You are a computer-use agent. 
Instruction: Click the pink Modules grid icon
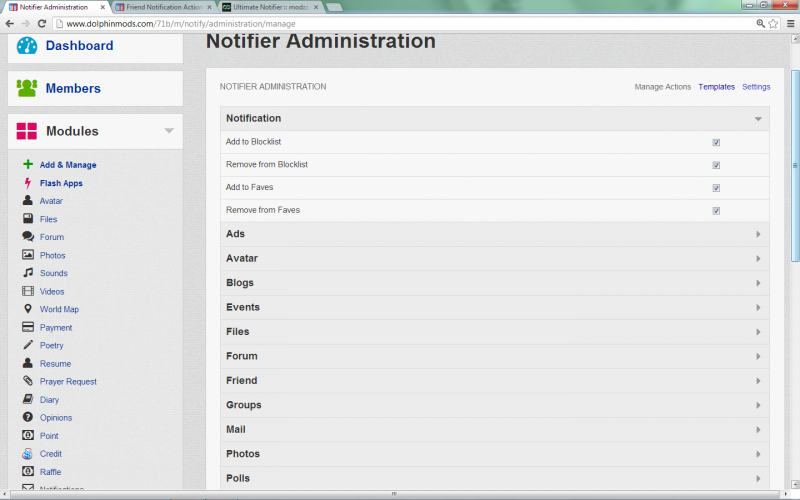(27, 131)
